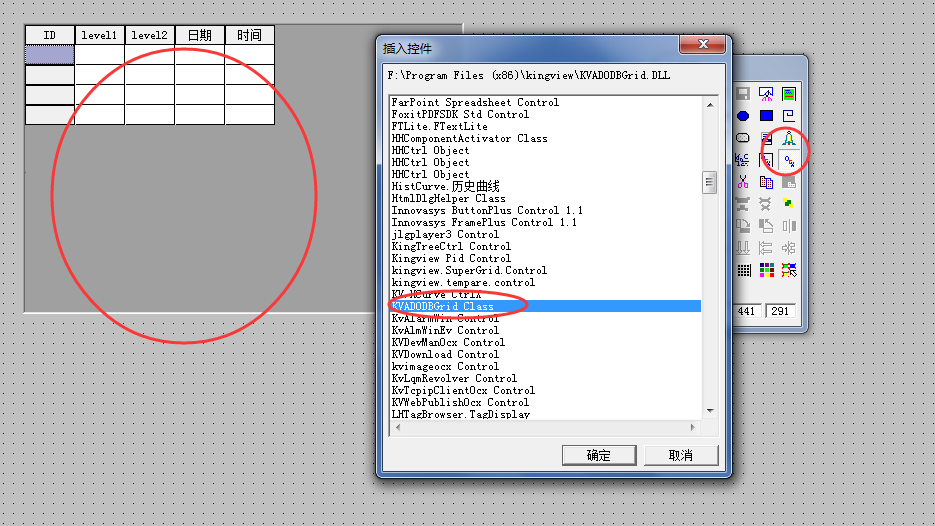
Task: Click the highlighted insert OCX control icon
Action: 789,160
